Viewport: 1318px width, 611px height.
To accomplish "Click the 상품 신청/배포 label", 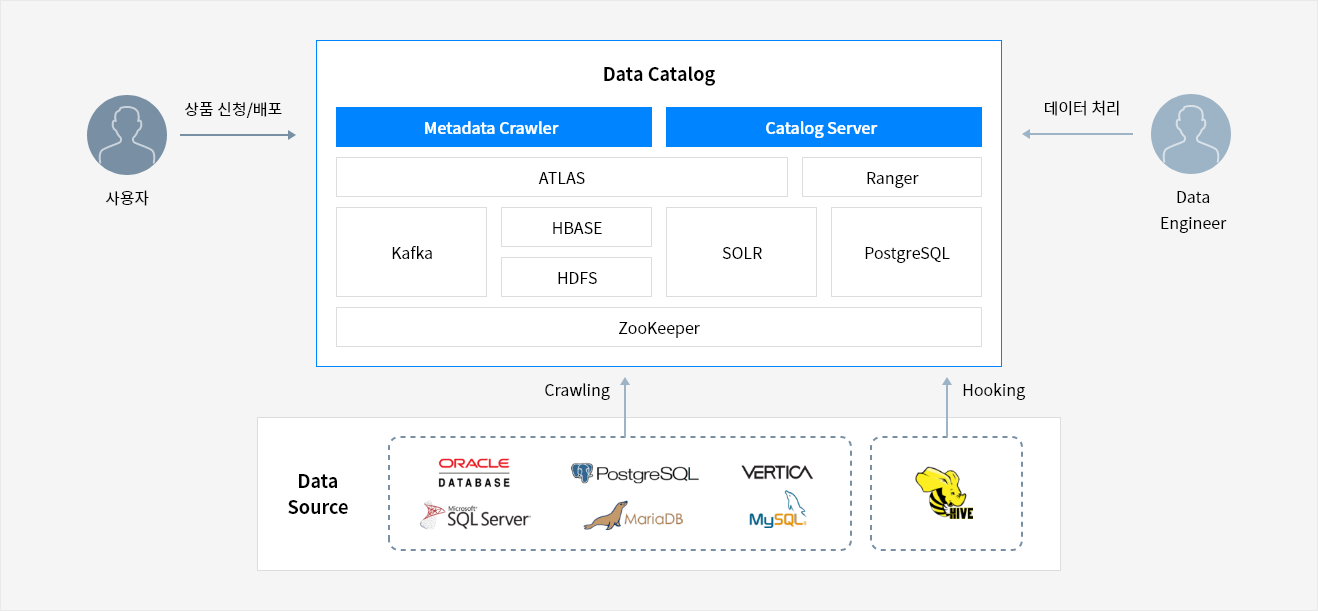I will [233, 108].
